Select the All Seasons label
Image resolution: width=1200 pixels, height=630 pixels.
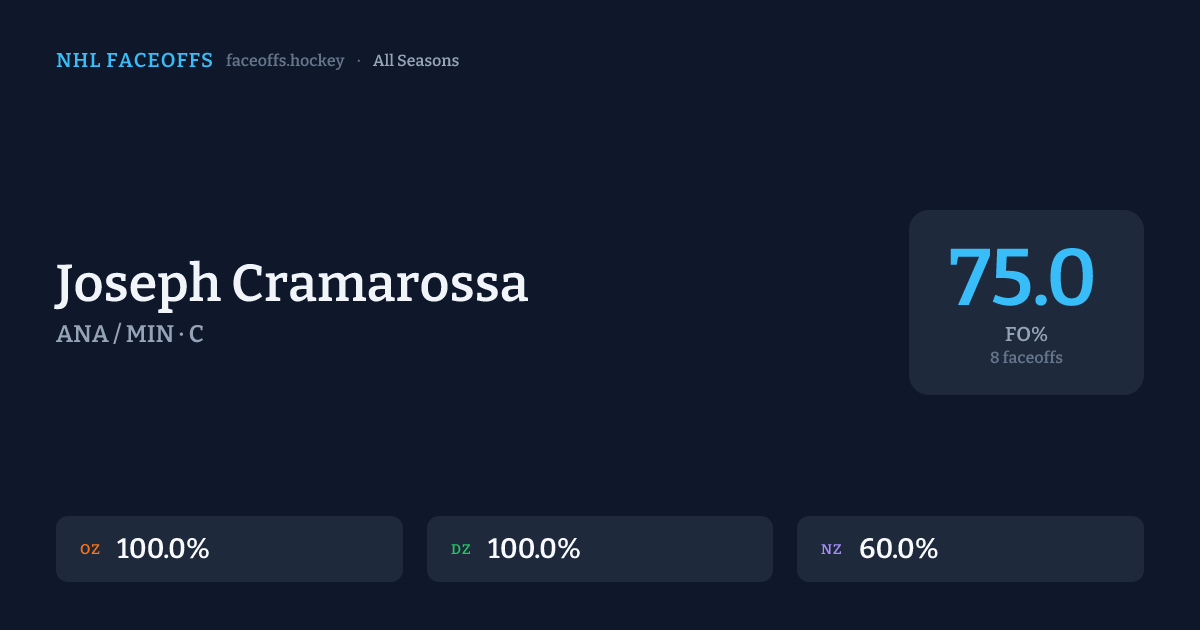416,61
